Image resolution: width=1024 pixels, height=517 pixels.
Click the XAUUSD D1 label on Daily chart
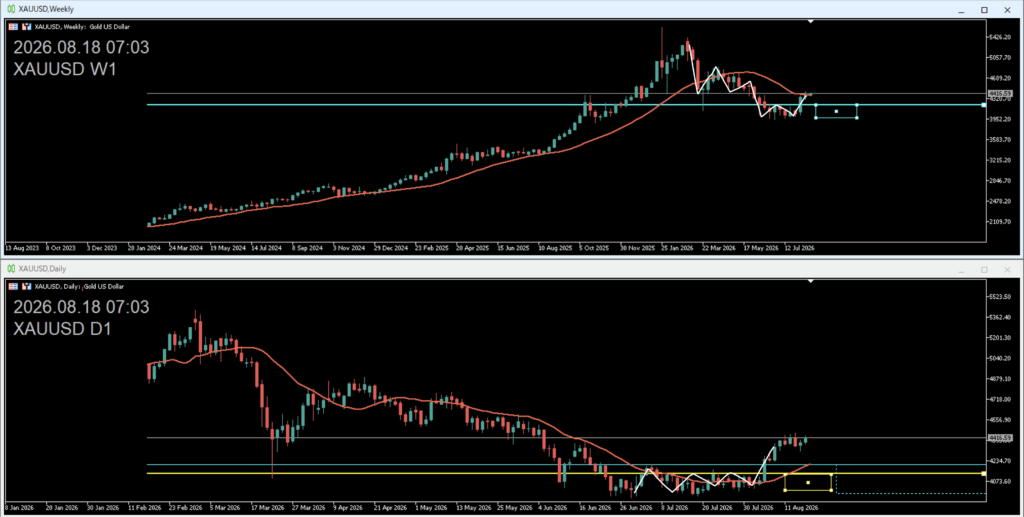(63, 329)
